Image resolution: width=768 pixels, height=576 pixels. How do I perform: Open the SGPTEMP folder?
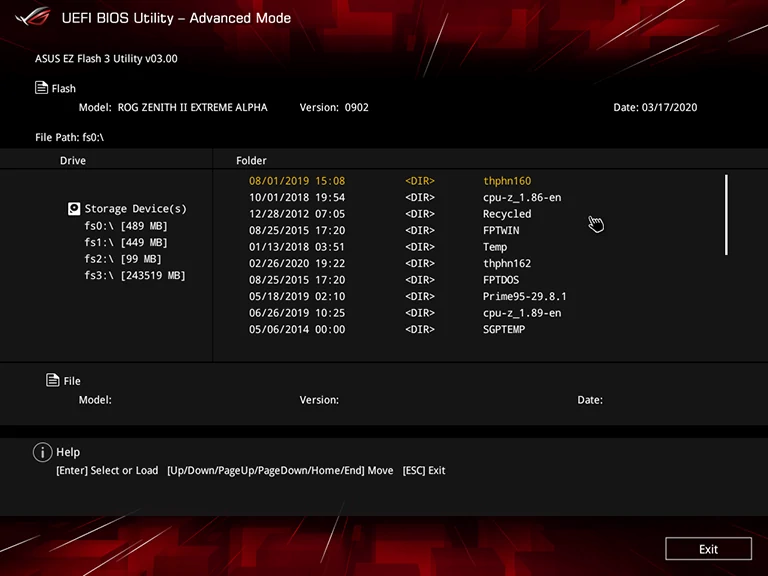click(x=503, y=330)
